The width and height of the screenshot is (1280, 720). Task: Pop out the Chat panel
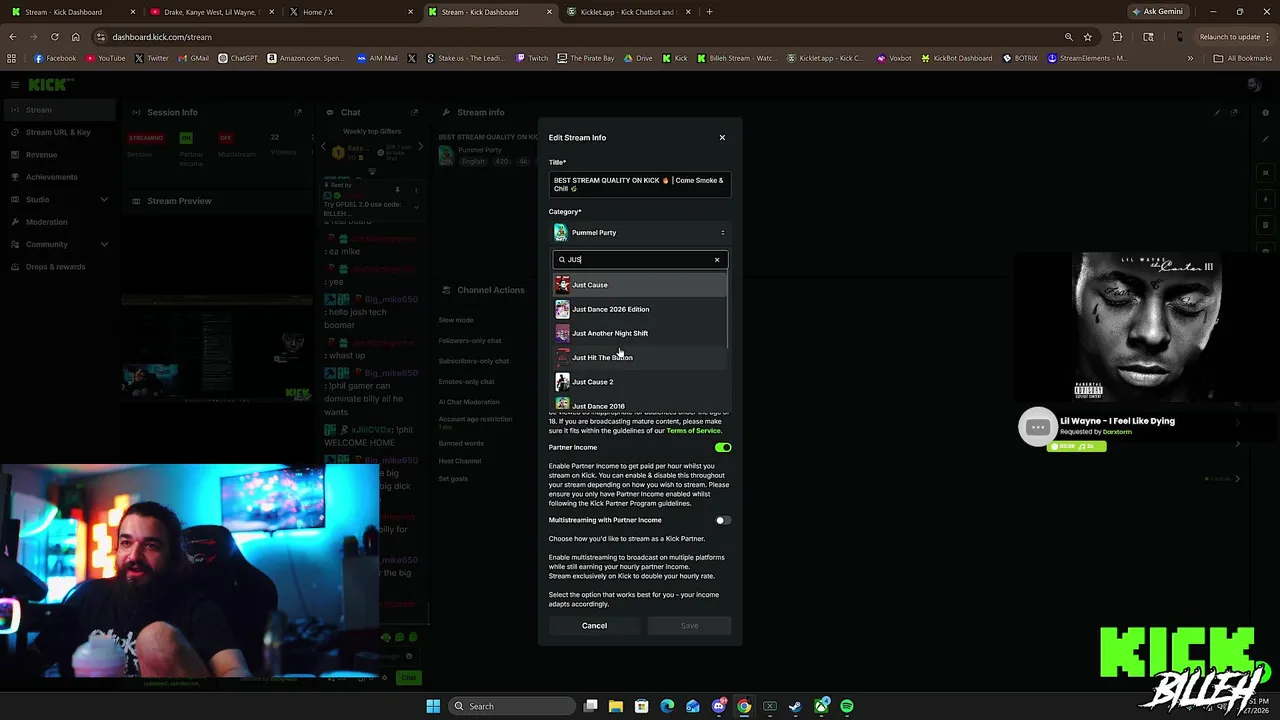415,112
